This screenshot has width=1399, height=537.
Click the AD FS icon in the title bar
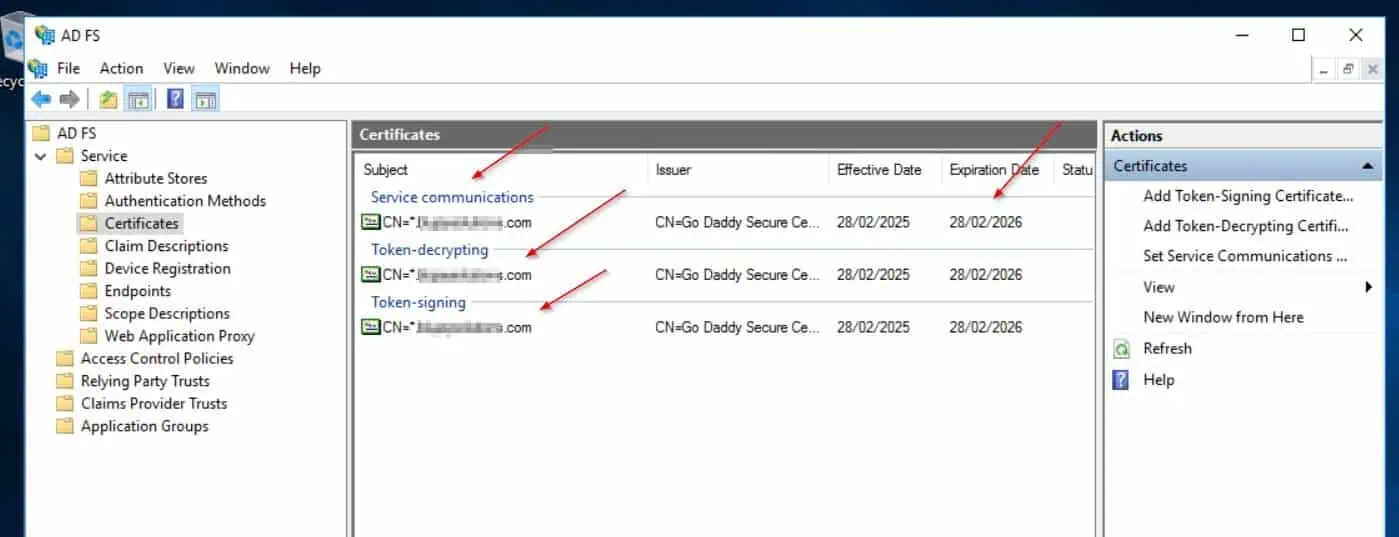click(45, 35)
